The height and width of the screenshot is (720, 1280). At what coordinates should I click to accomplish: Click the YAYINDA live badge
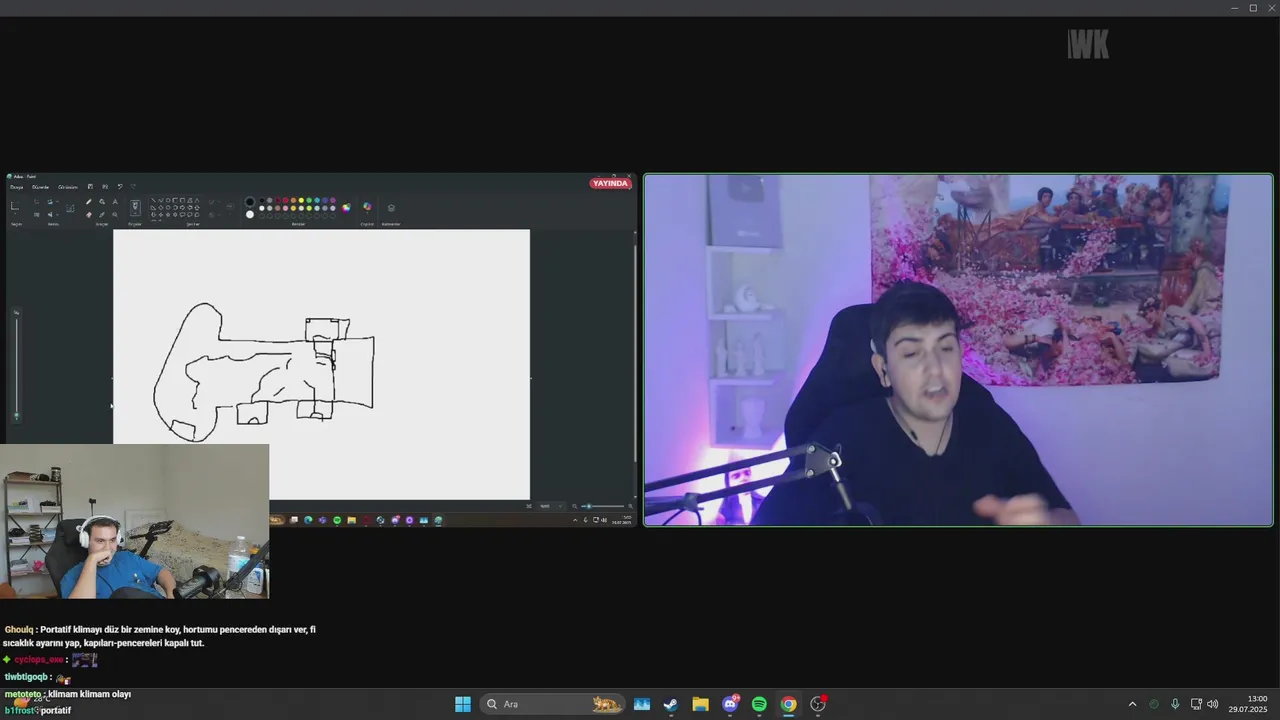click(610, 183)
